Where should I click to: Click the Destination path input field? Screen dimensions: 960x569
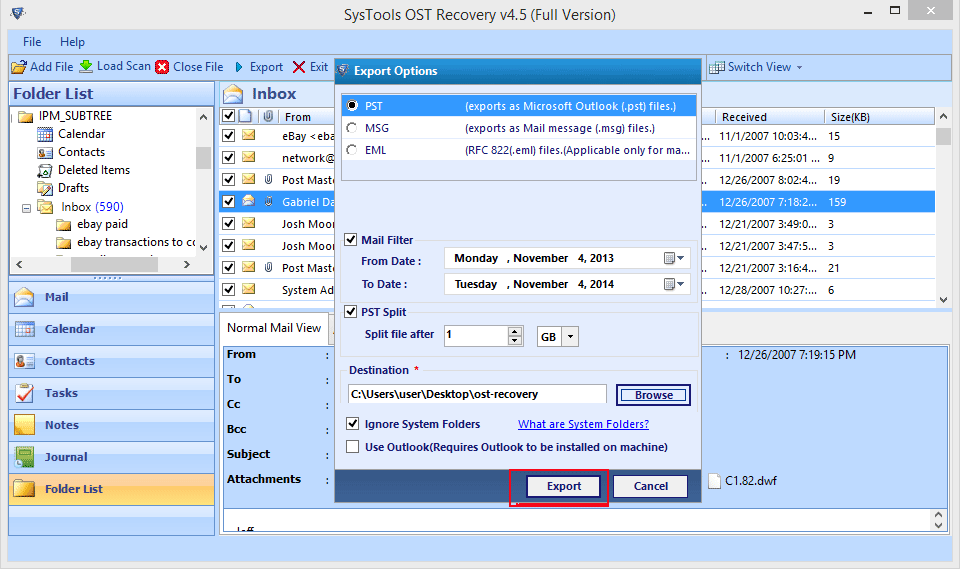pos(477,394)
